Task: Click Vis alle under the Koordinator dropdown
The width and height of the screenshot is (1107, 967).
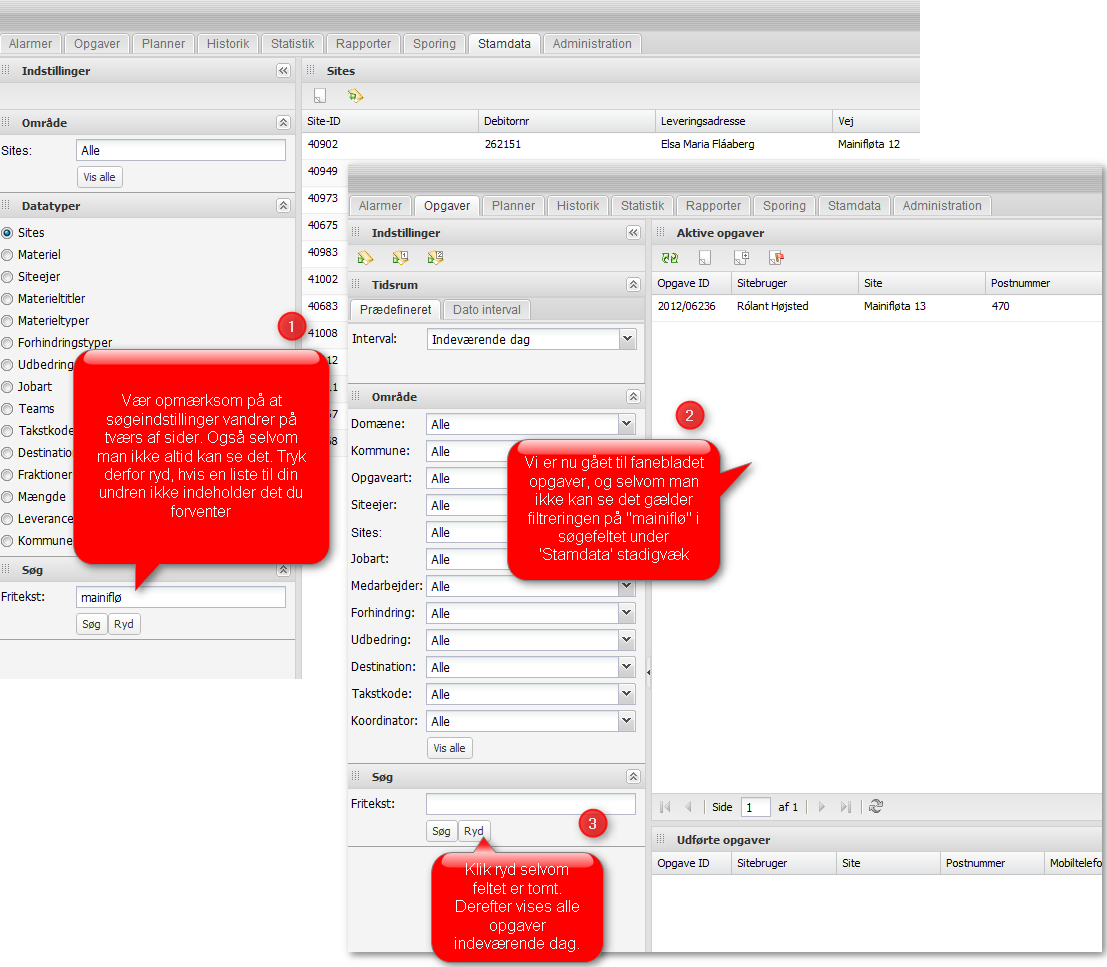Action: (x=449, y=748)
